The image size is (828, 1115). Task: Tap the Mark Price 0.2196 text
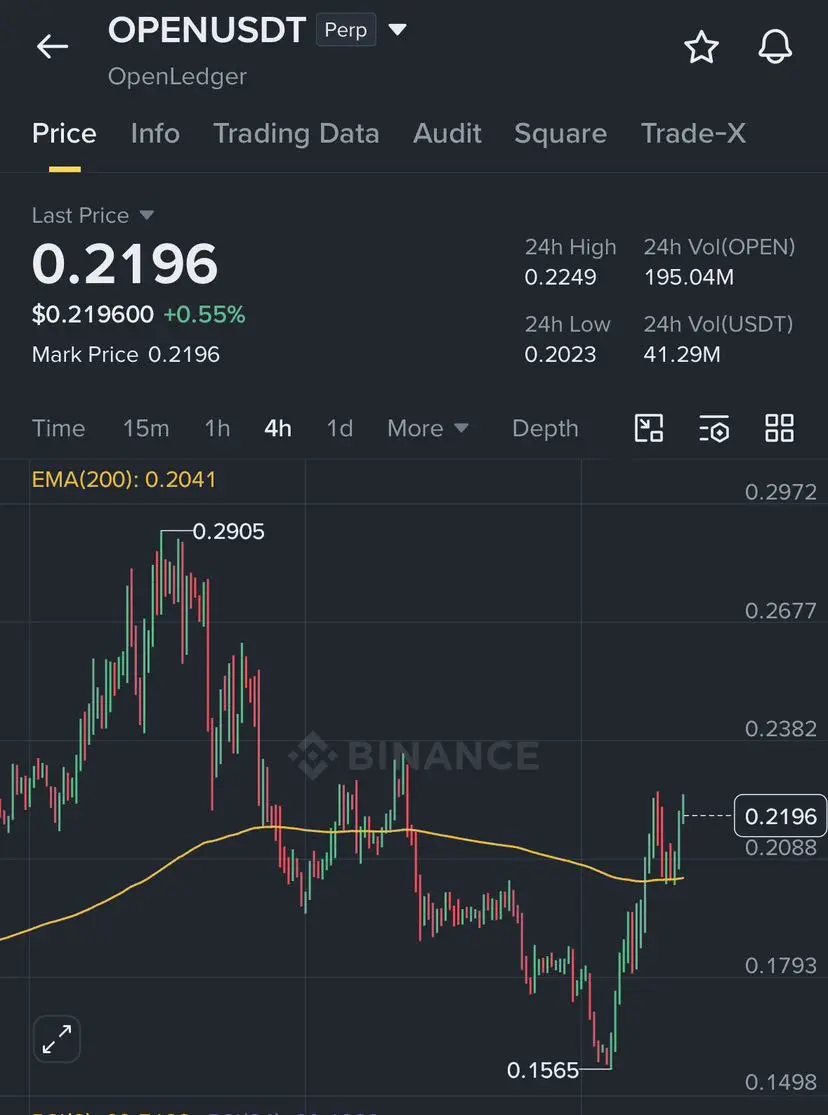(x=126, y=354)
